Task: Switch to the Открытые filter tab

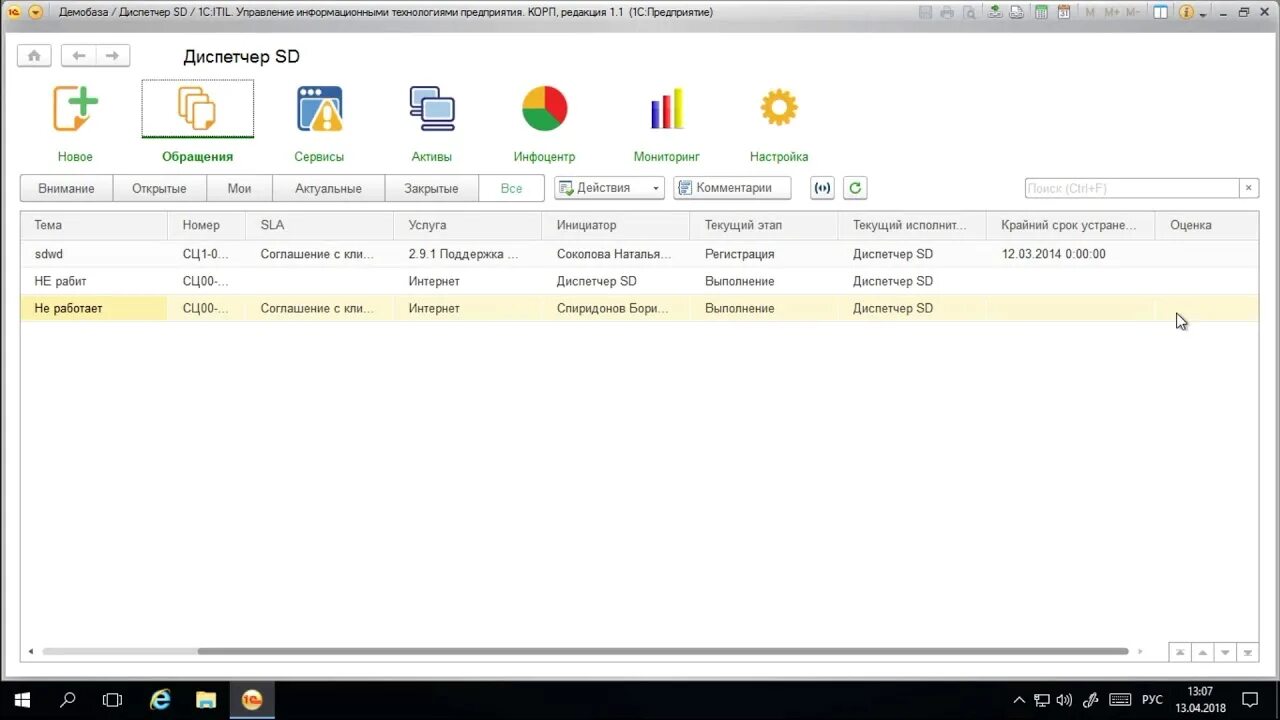Action: [x=159, y=188]
